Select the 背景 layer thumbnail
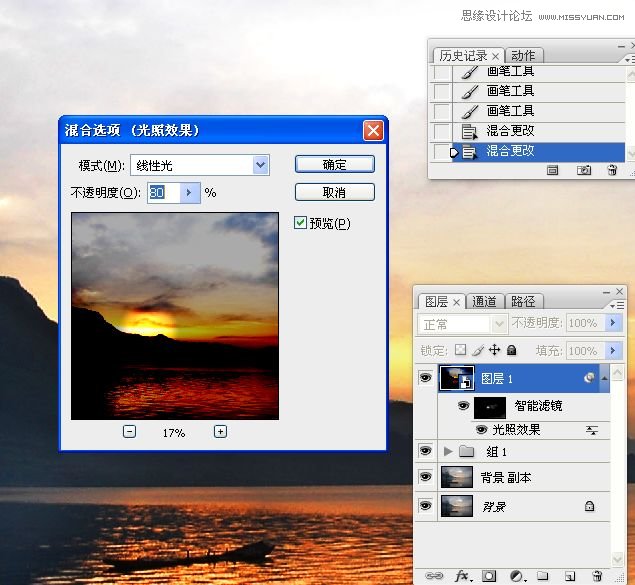635x585 pixels. pos(457,506)
